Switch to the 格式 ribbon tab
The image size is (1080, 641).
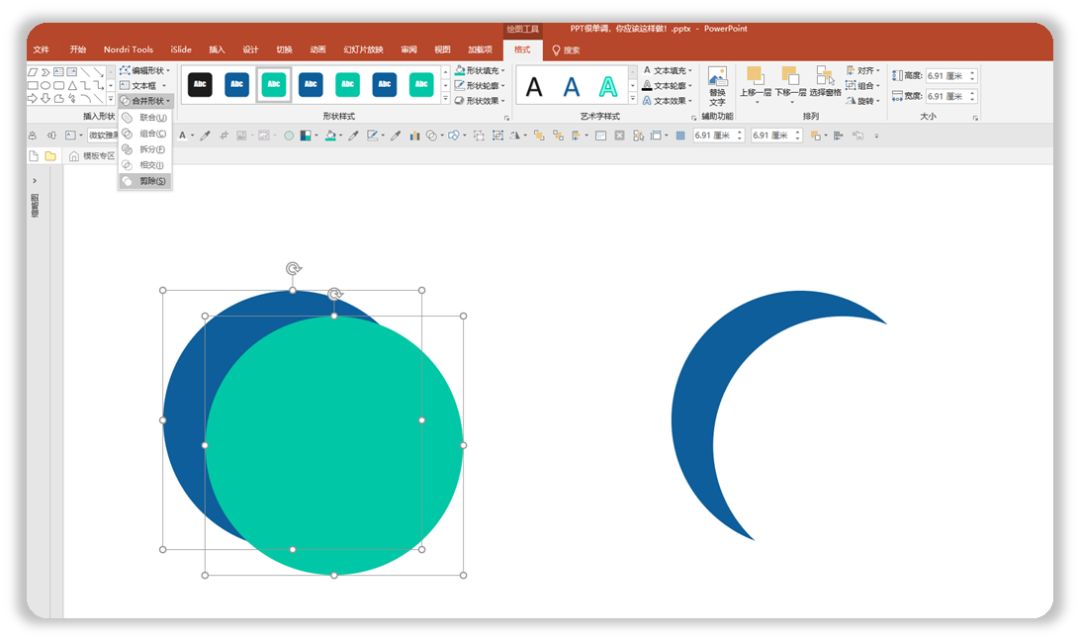tap(522, 50)
